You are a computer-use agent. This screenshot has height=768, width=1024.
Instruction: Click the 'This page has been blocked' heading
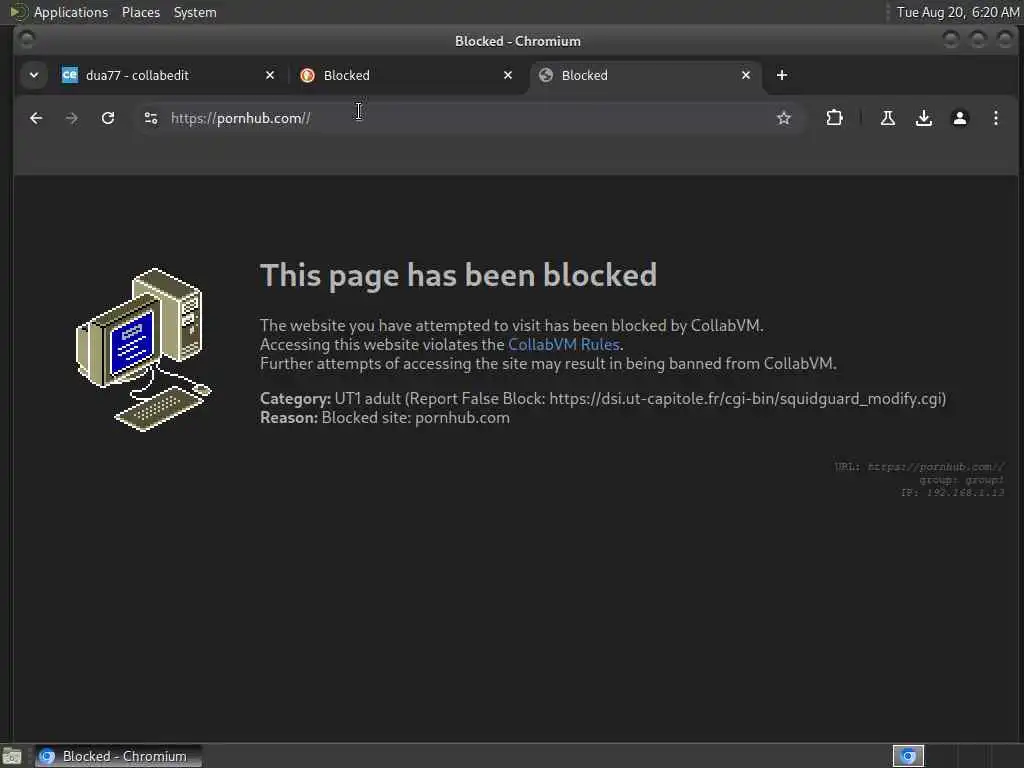pos(458,275)
